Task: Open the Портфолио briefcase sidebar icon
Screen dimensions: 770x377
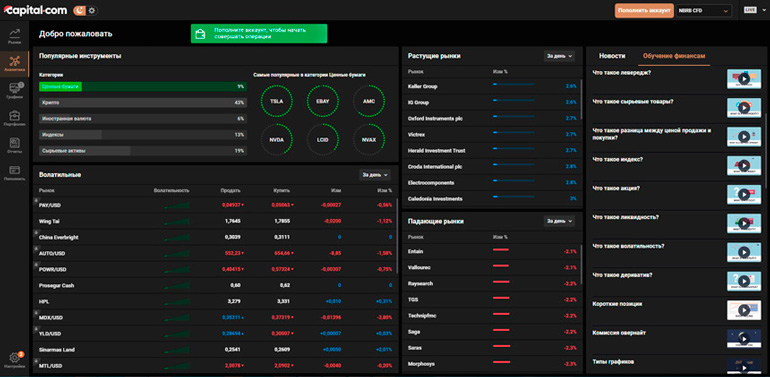Action: point(14,118)
